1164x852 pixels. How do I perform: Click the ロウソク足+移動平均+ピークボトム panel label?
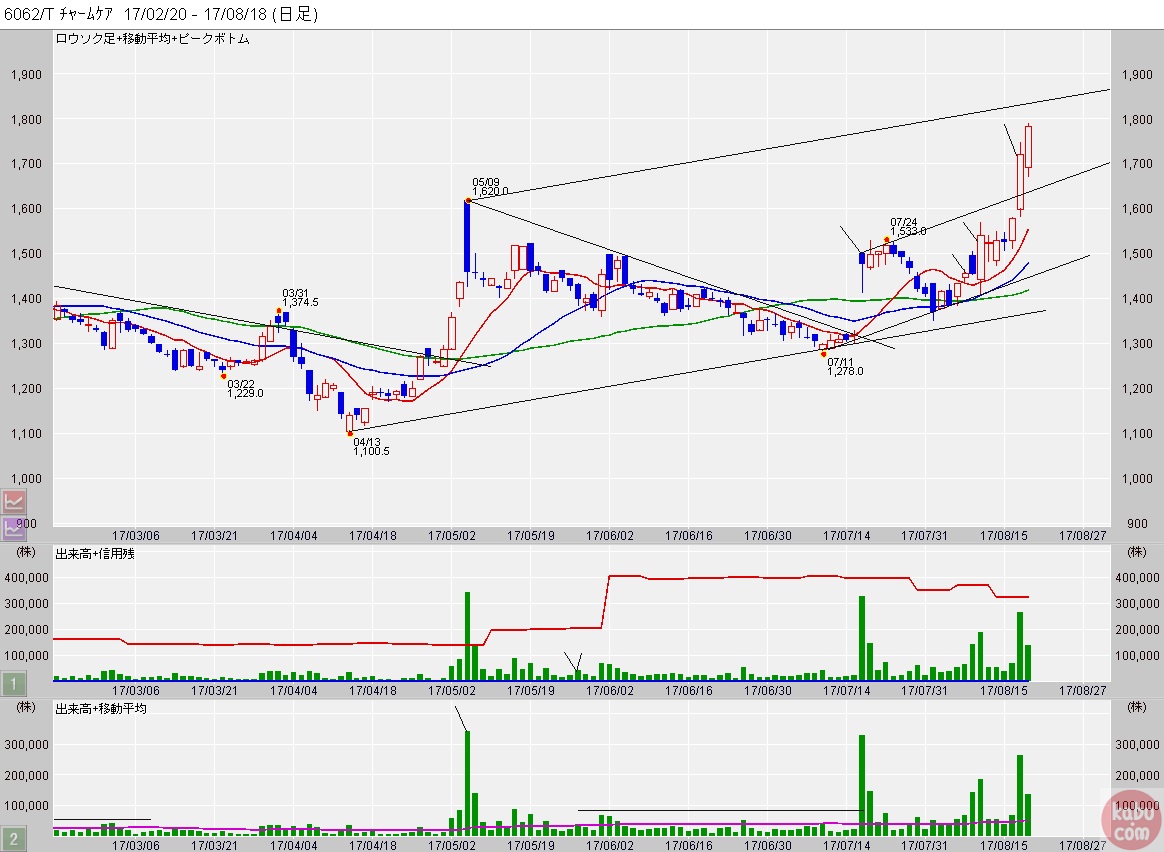coord(152,39)
